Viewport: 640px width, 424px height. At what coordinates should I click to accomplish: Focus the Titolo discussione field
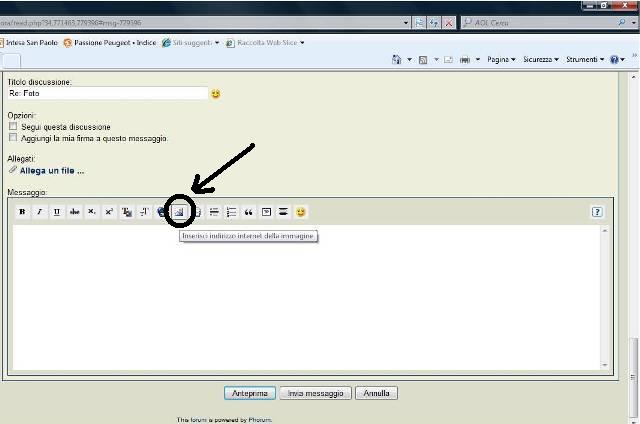click(108, 93)
